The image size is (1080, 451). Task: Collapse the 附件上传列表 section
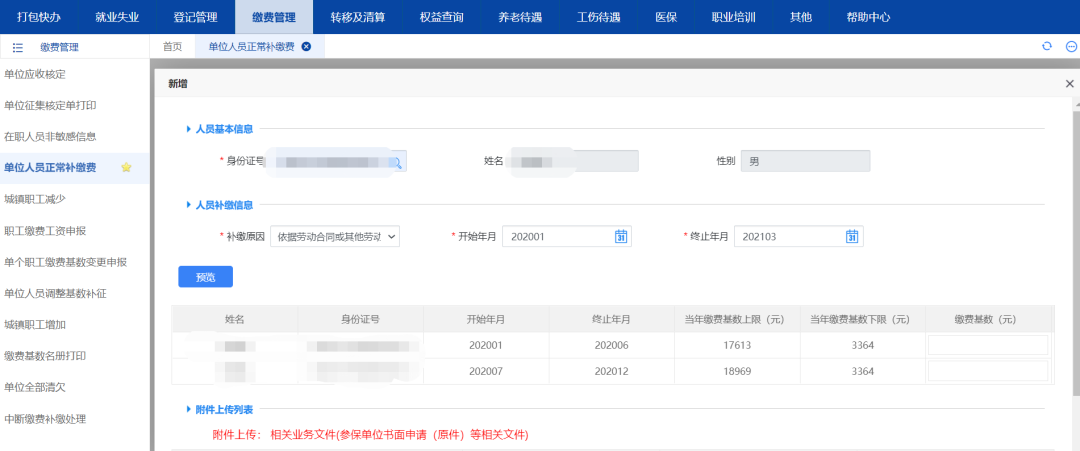[x=188, y=410]
